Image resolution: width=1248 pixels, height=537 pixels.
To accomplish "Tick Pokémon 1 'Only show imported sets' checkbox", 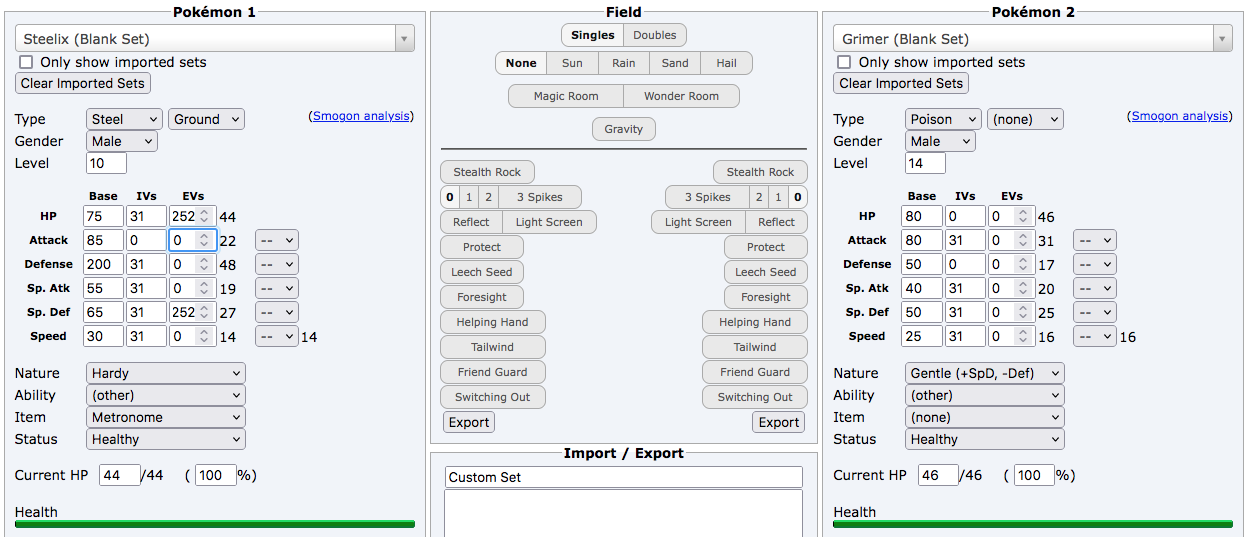I will (26, 62).
